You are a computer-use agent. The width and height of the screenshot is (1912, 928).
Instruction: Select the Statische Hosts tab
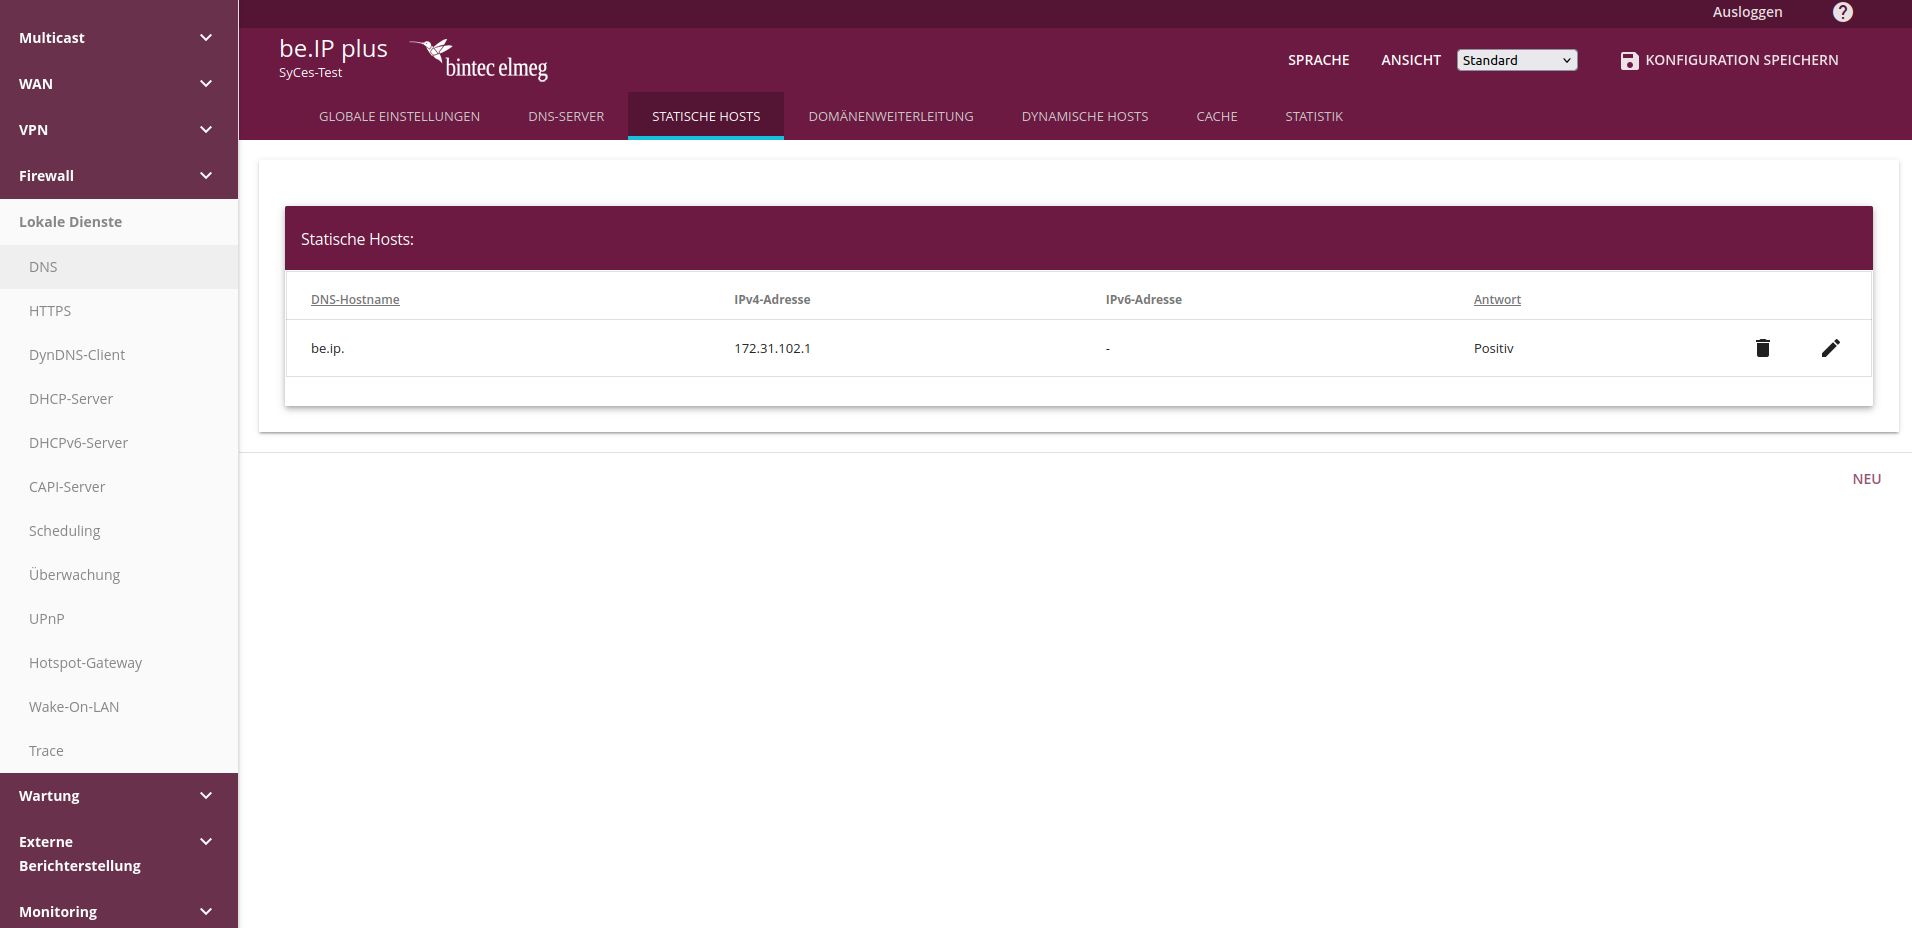[706, 117]
